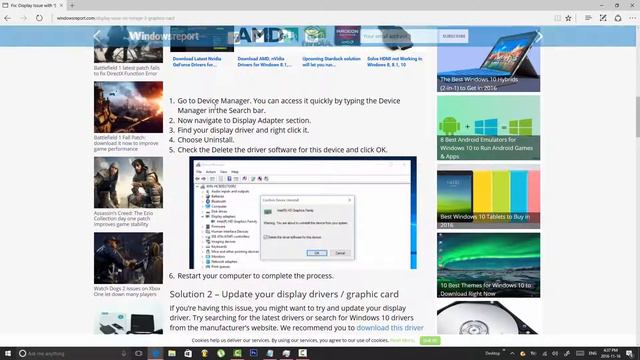Viewport: 640px width, 360px height.
Task: Open 'Best Windows 10 Hybrids' card
Action: coord(488,60)
